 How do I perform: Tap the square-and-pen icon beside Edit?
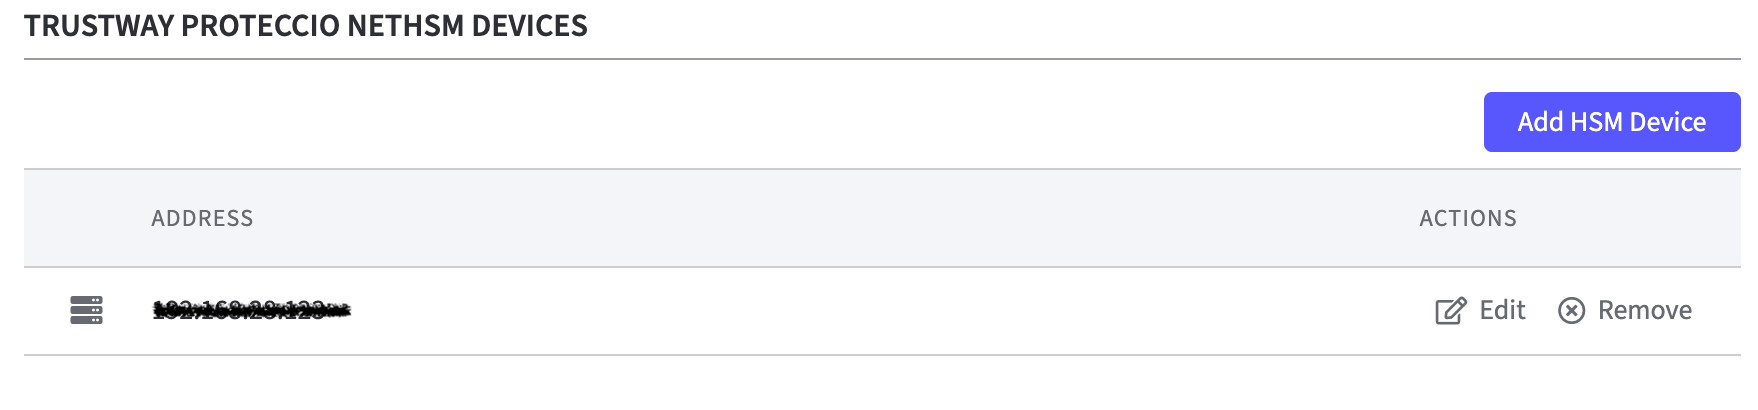(x=1450, y=311)
